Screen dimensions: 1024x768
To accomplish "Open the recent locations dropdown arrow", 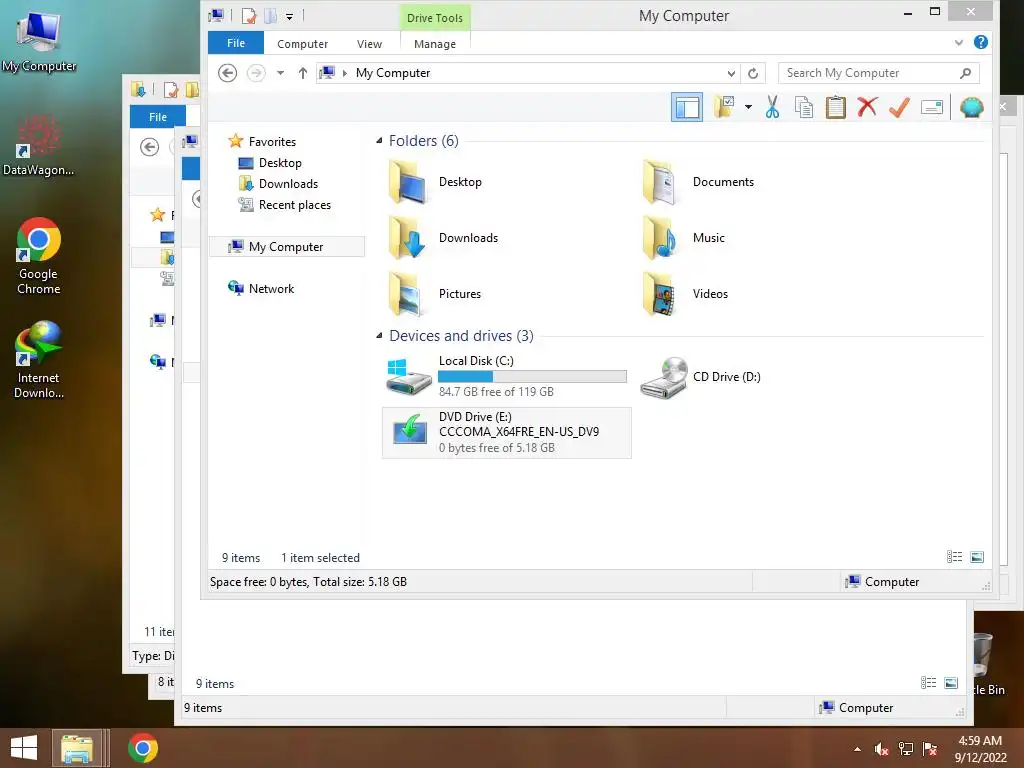I will tap(280, 73).
